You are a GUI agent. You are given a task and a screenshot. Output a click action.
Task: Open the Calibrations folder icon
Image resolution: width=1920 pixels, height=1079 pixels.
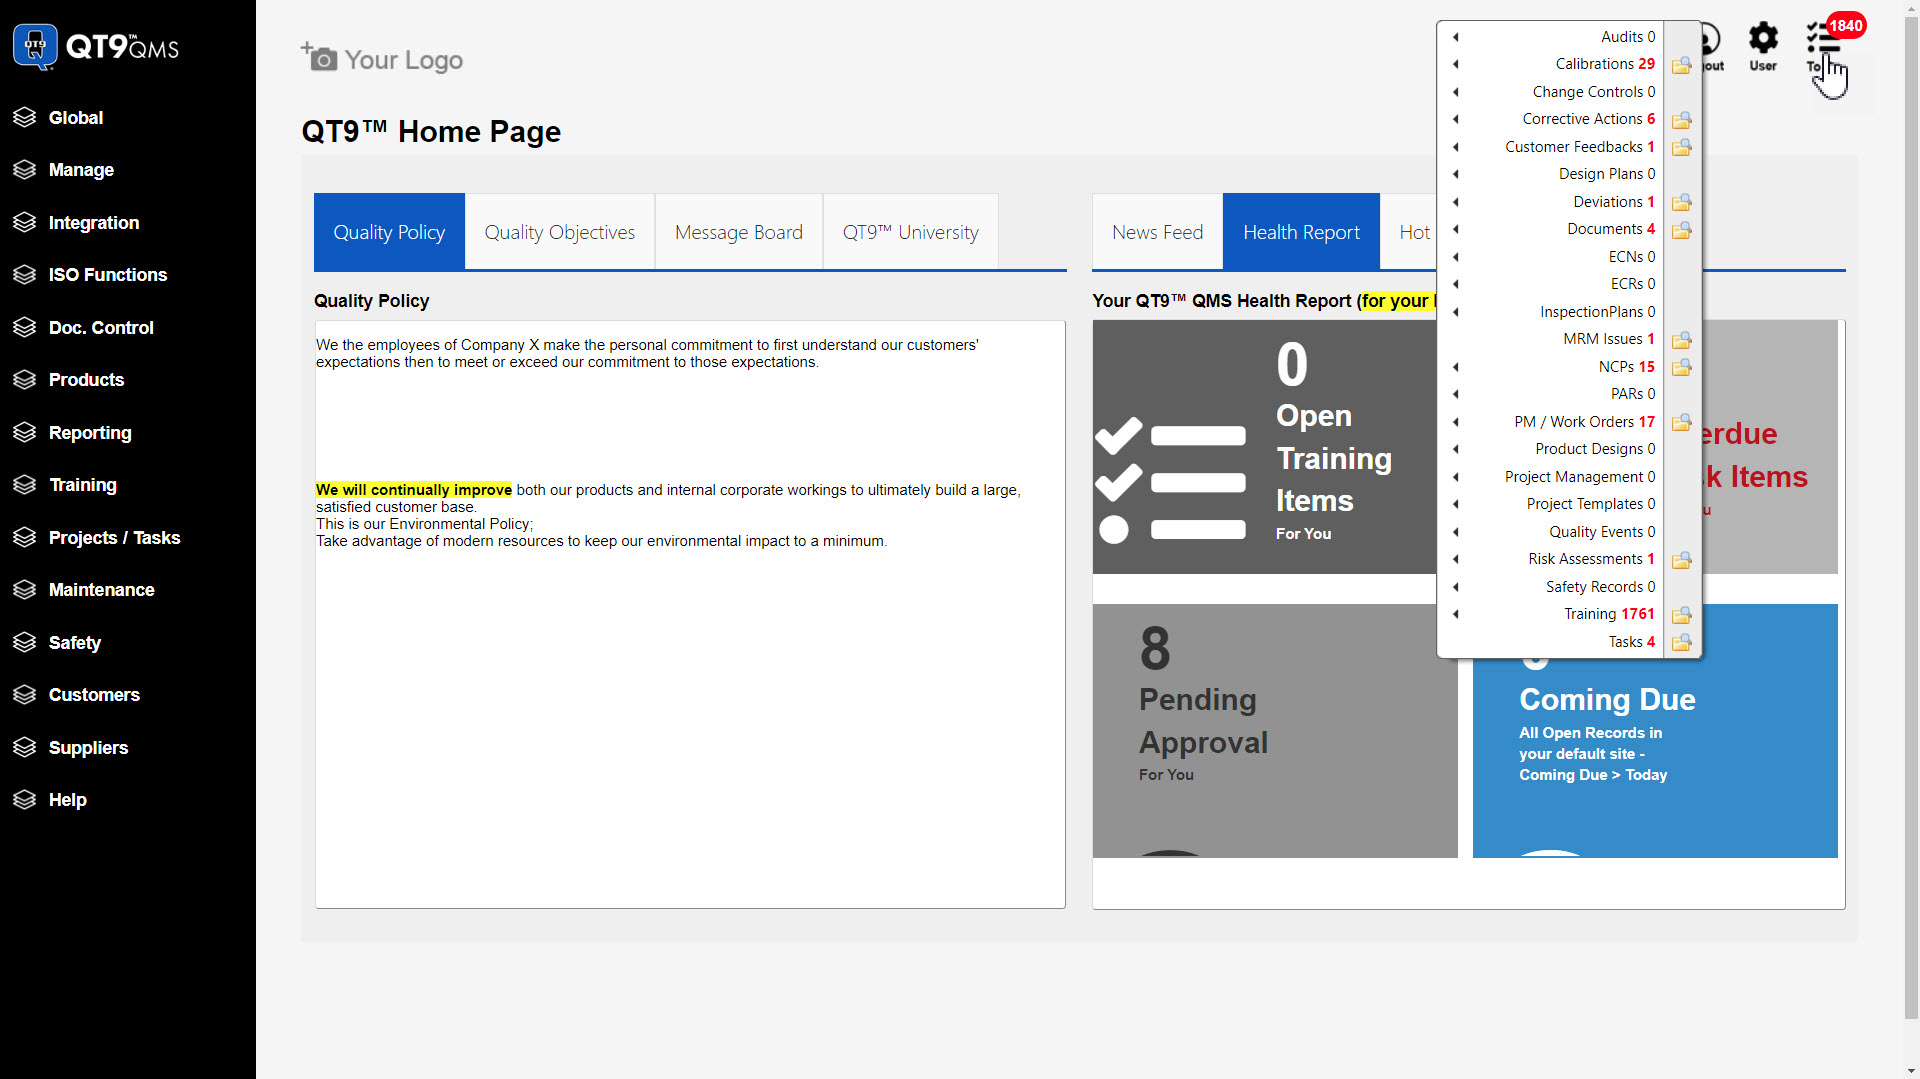(x=1682, y=65)
